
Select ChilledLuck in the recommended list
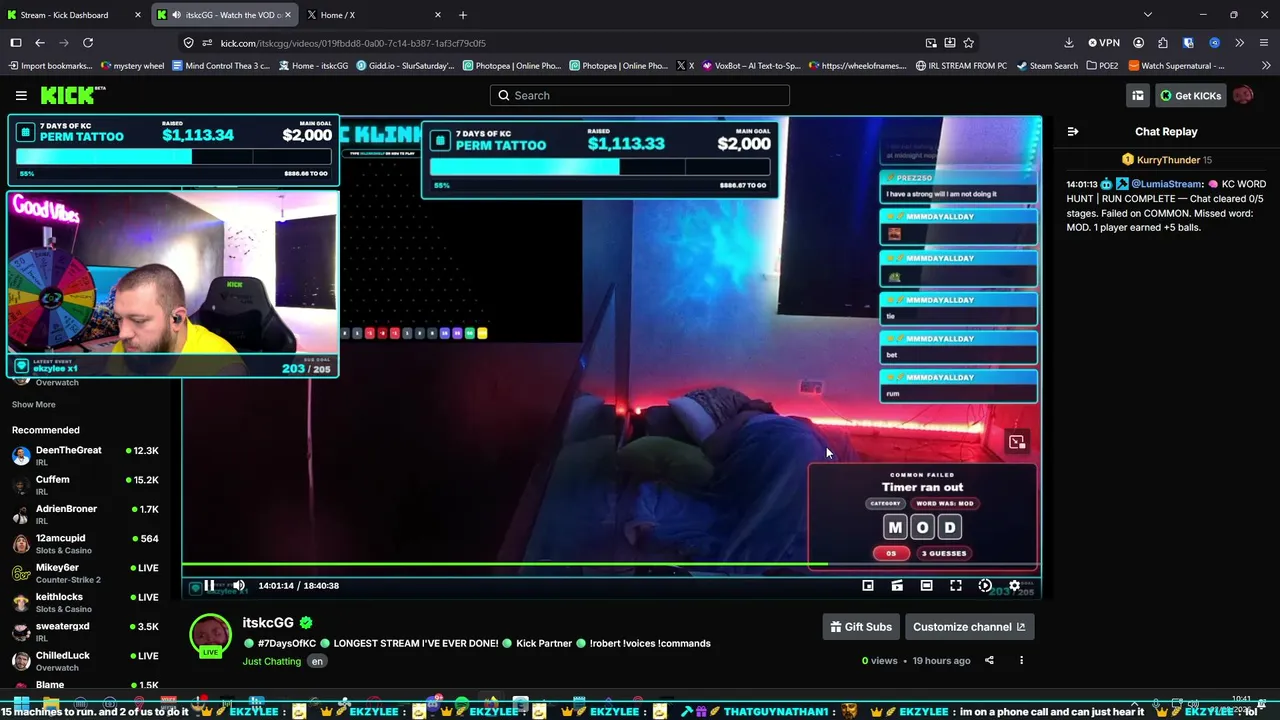tap(85, 660)
